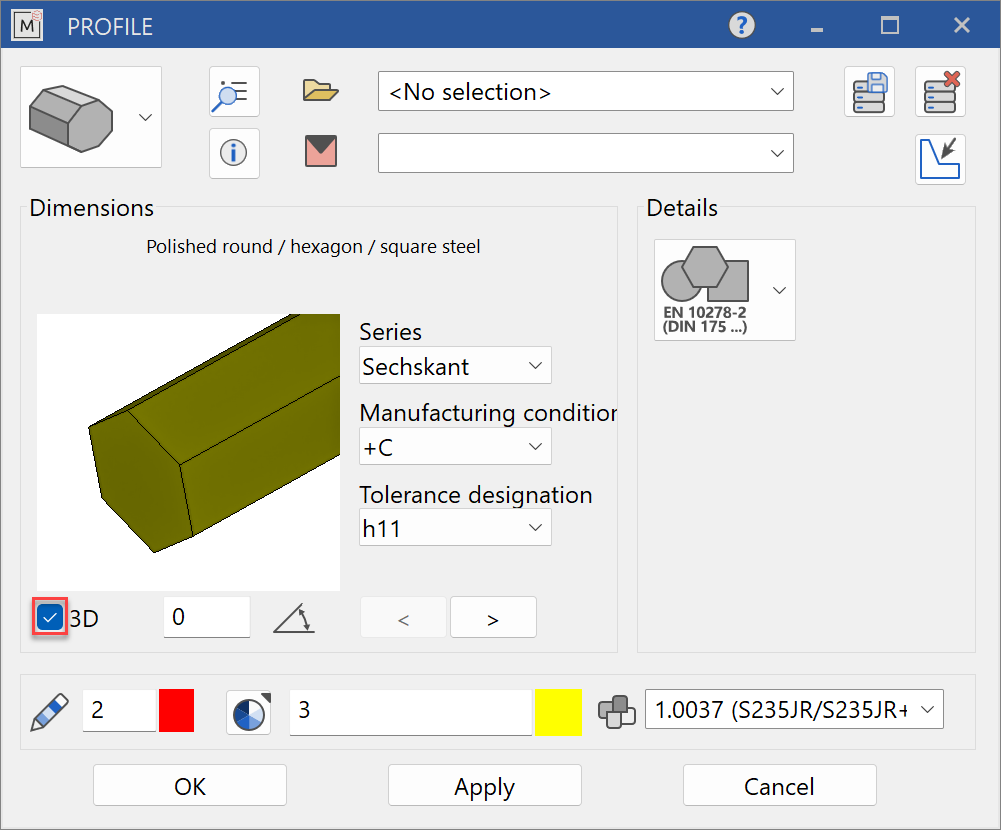Viewport: 1001px width, 830px height.
Task: Click the pencil pen icon
Action: pyautogui.click(x=50, y=711)
